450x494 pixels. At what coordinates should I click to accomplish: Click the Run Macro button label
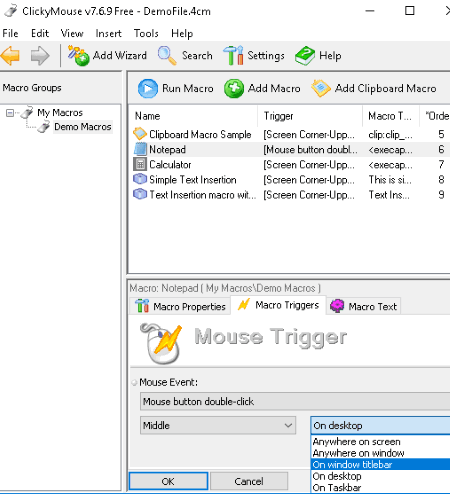[188, 88]
